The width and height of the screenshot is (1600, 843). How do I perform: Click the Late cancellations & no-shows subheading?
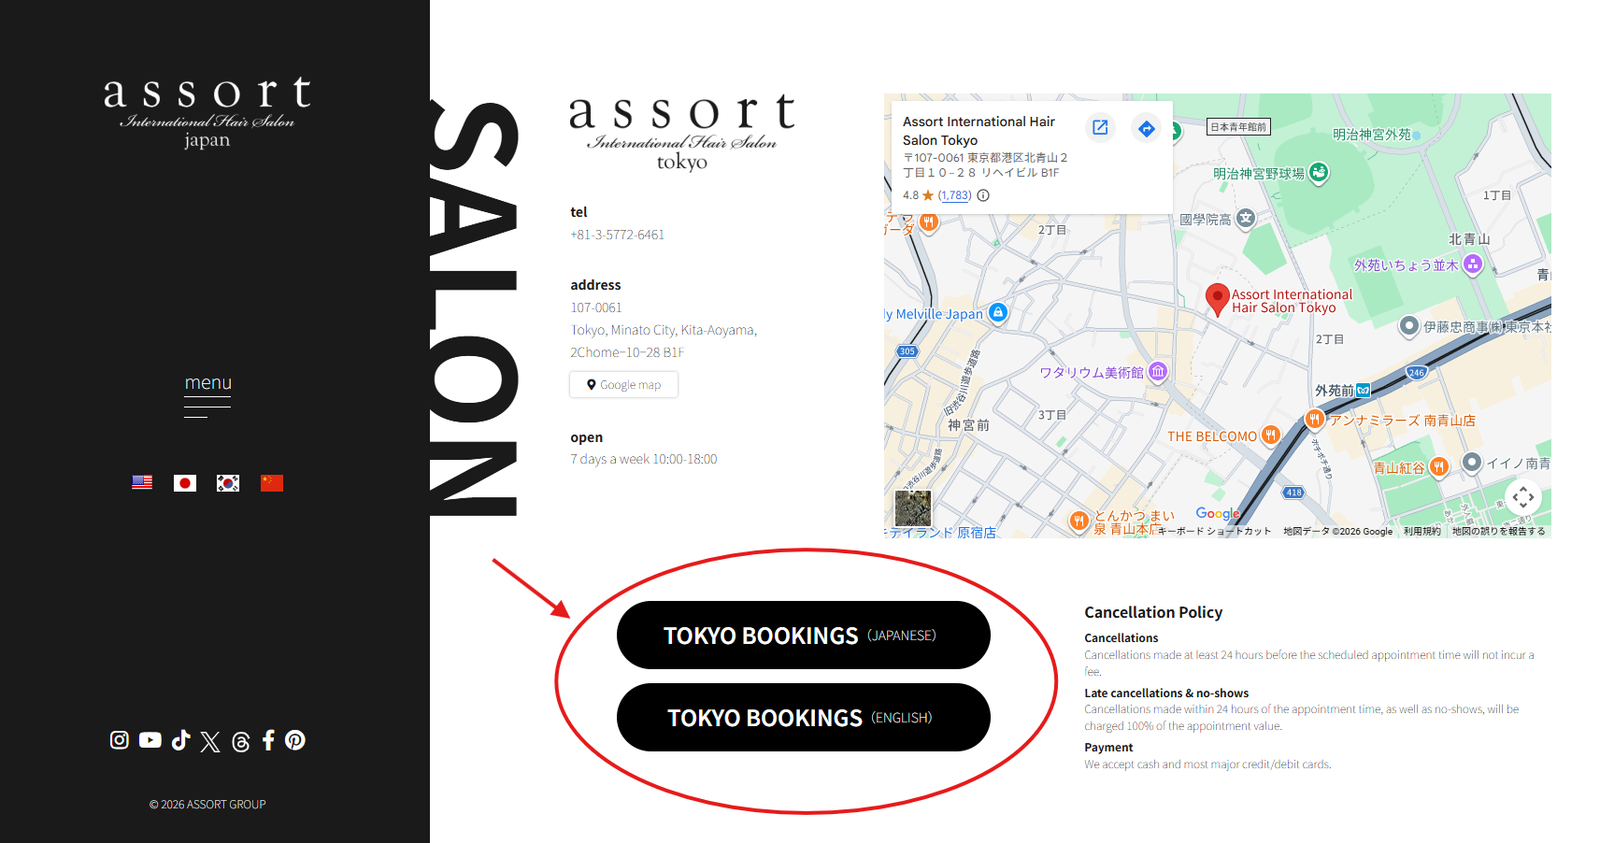click(1166, 693)
